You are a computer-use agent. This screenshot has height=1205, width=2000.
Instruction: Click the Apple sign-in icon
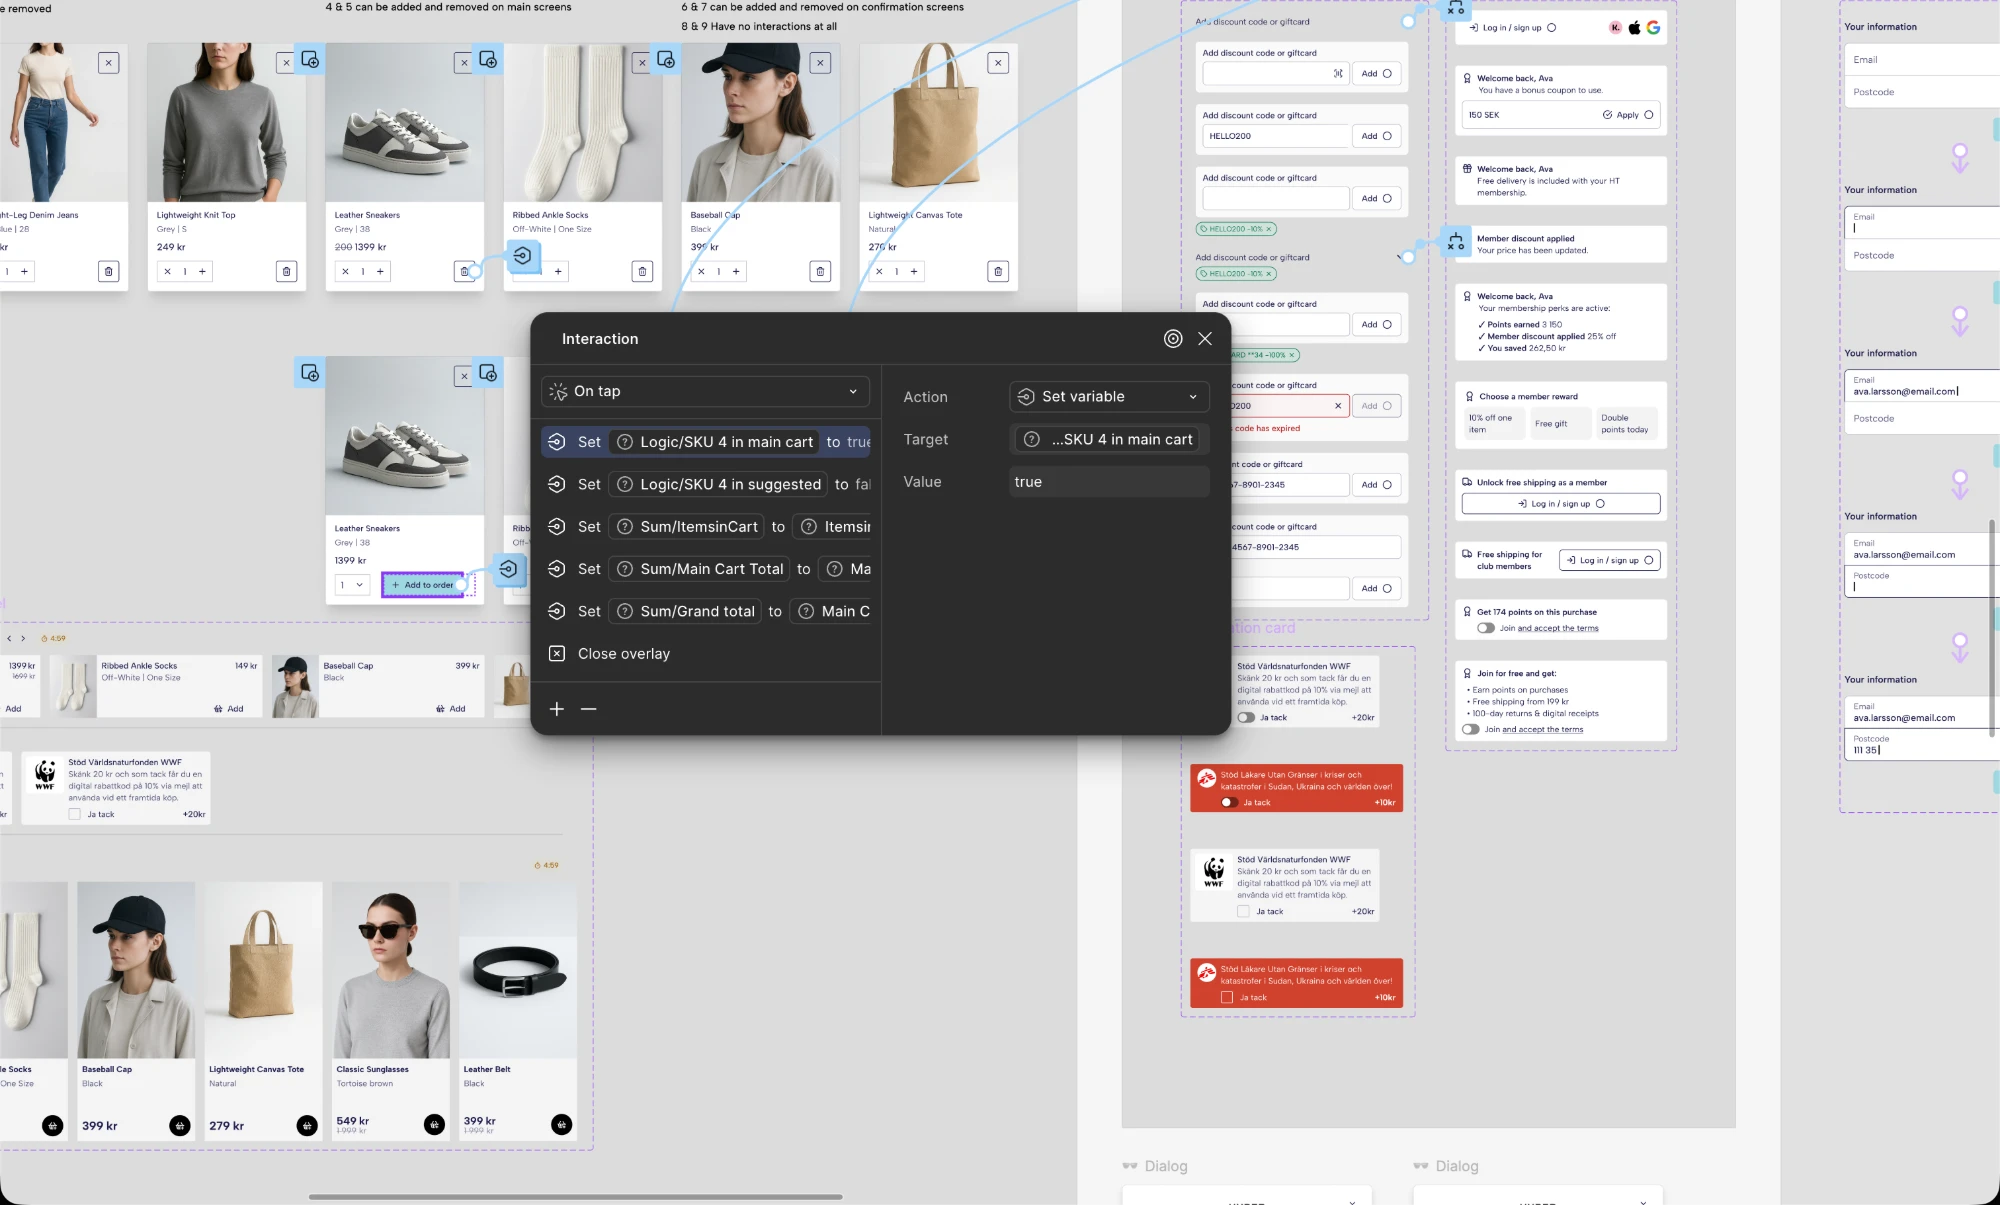pyautogui.click(x=1635, y=28)
